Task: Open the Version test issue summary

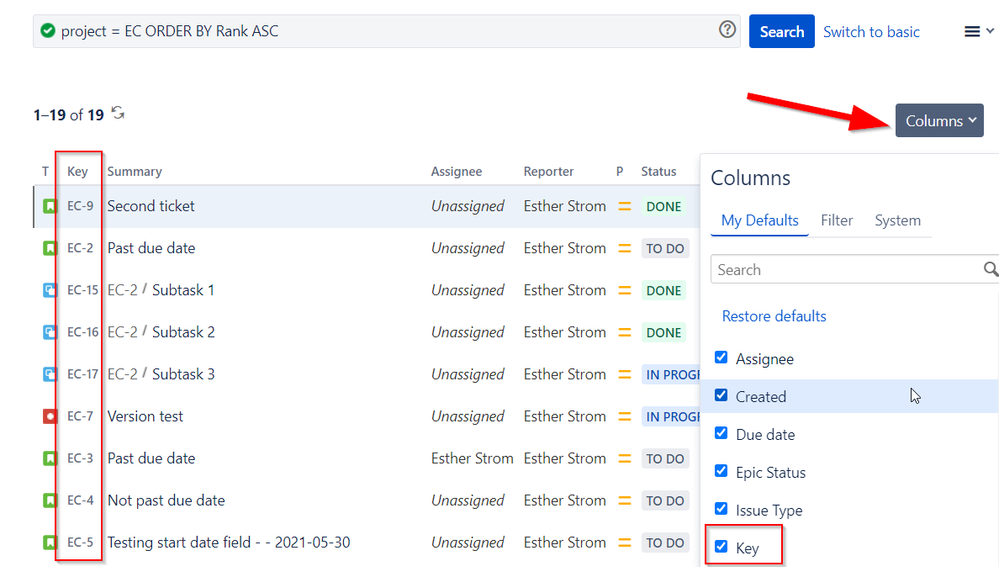Action: [145, 416]
